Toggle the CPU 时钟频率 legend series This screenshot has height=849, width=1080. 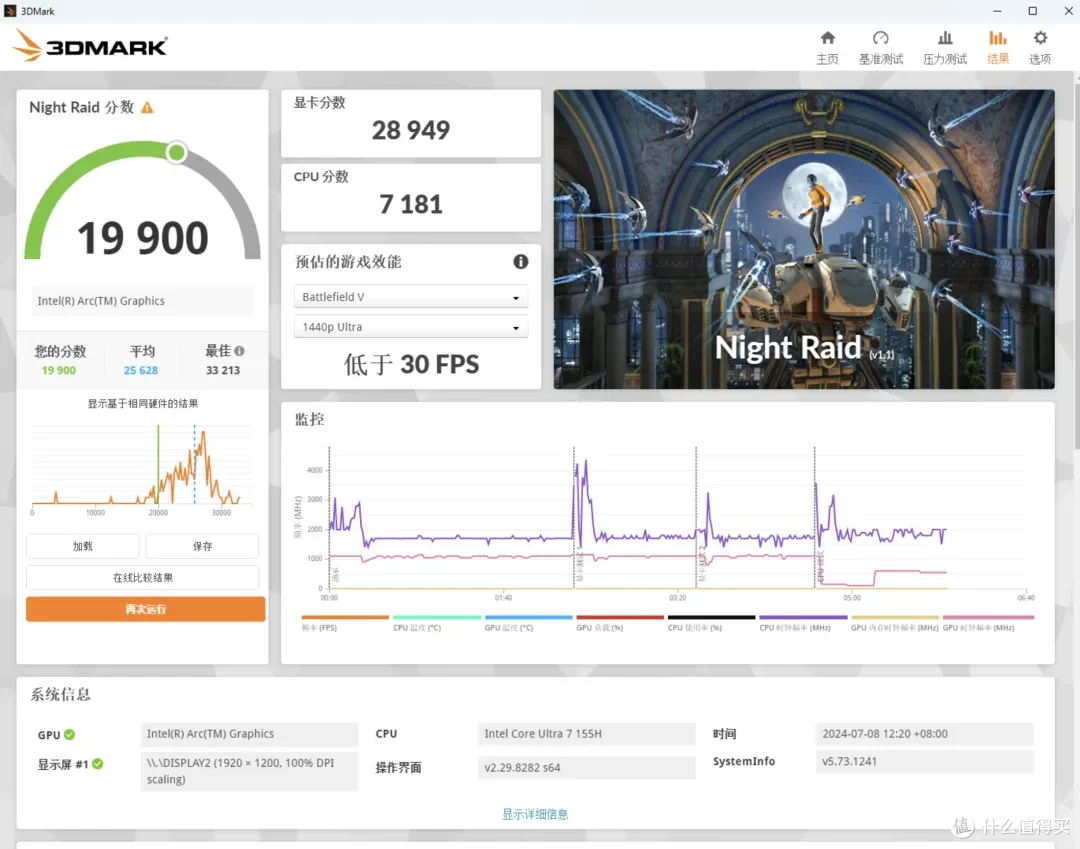pos(803,624)
